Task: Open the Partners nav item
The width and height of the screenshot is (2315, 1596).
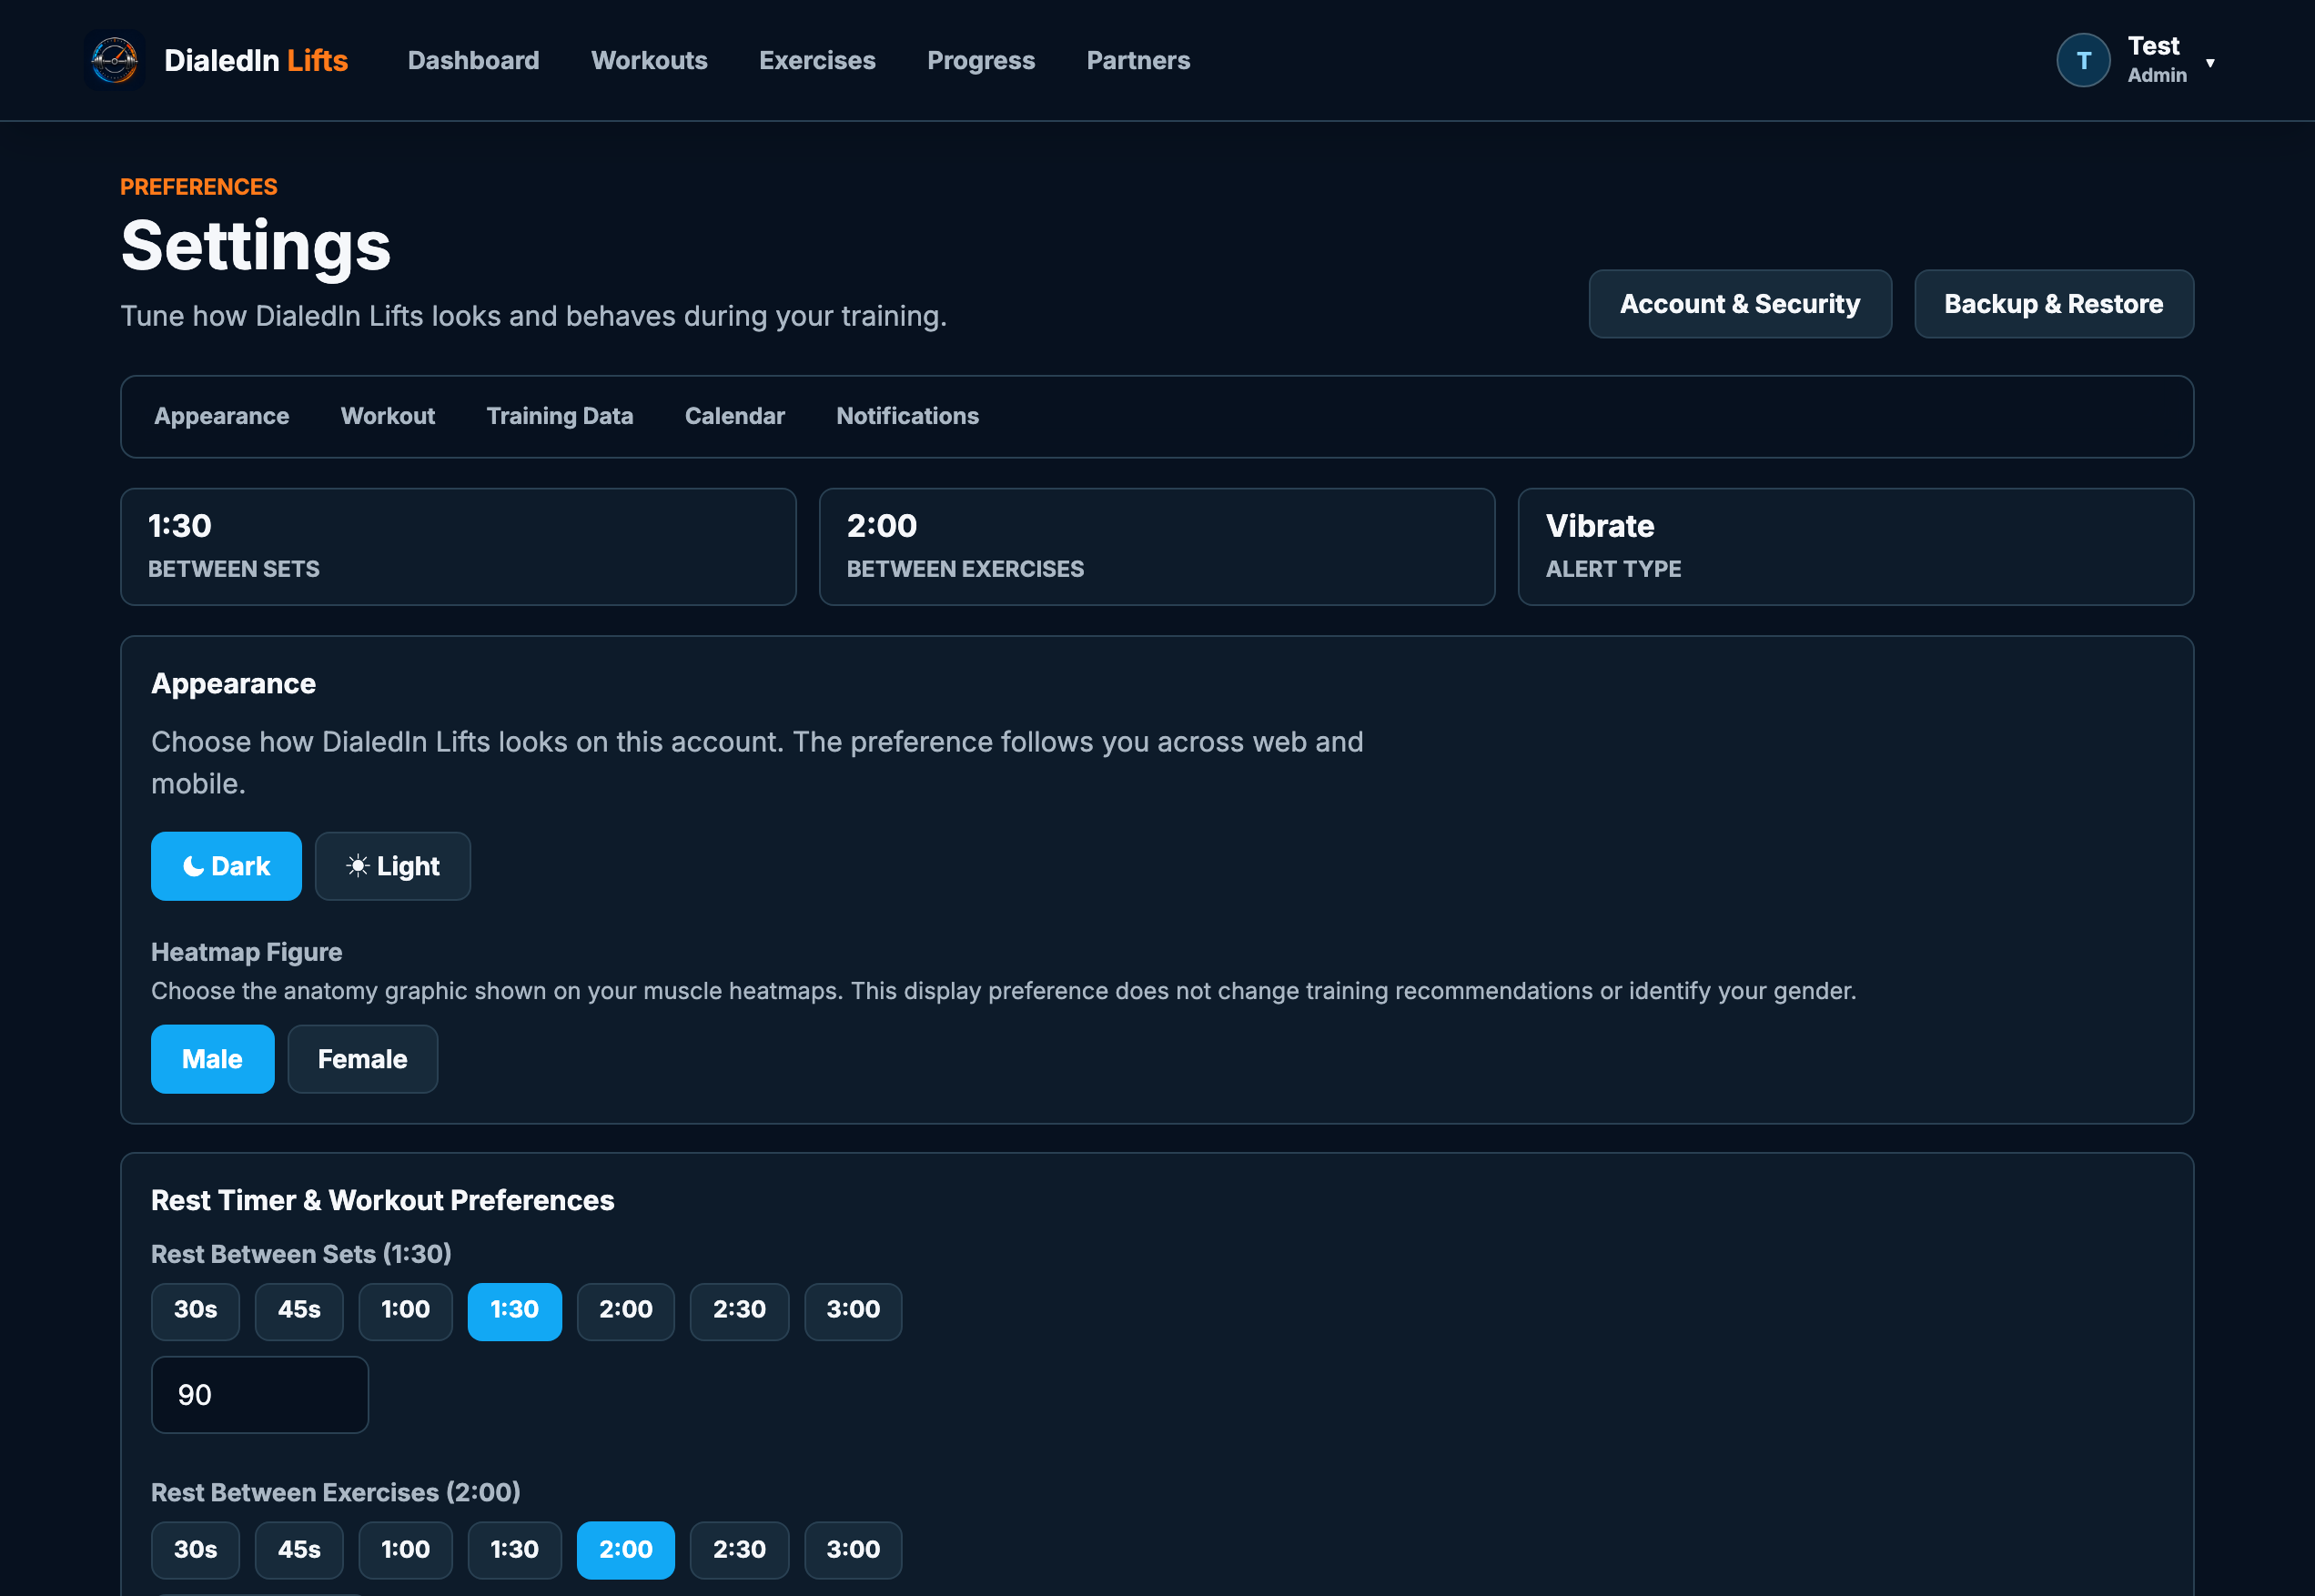Action: tap(1138, 60)
